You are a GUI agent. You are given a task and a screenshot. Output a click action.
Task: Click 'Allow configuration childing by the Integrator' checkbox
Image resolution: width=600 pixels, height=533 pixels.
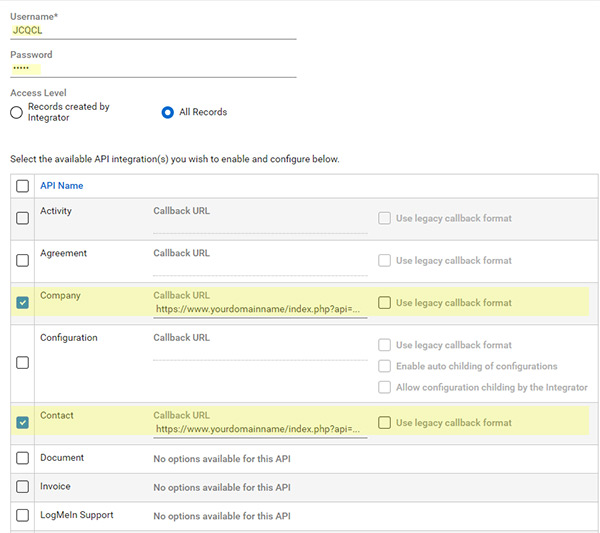pyautogui.click(x=384, y=387)
